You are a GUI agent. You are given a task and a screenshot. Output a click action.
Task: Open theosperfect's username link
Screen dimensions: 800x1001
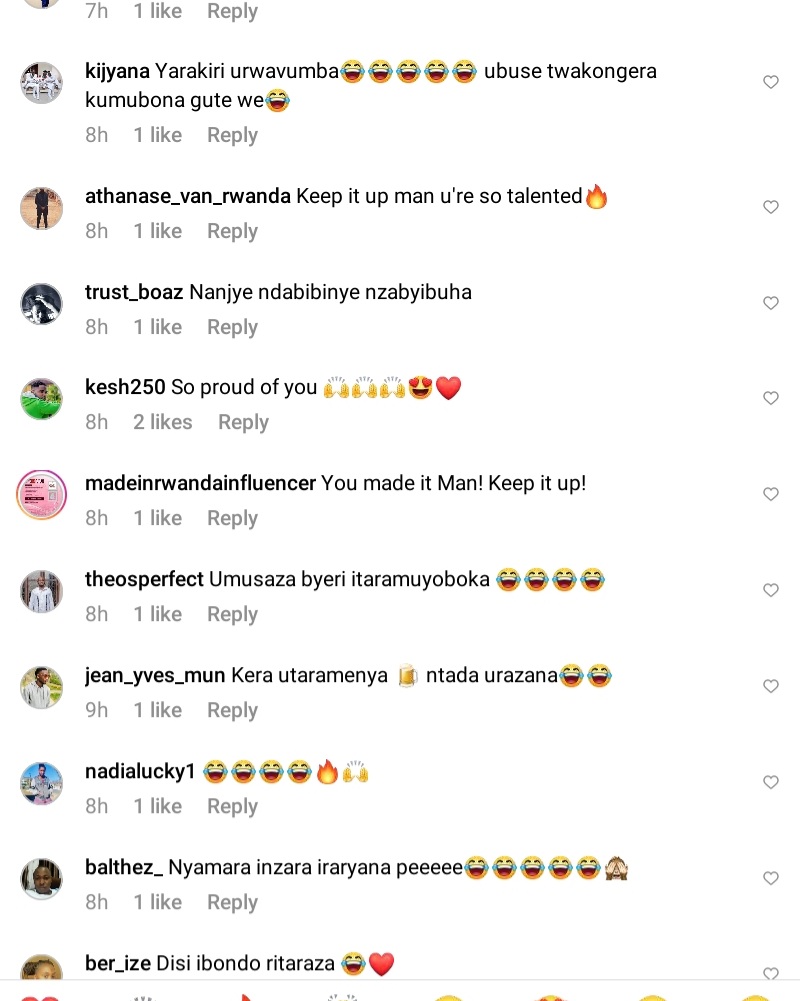(x=144, y=579)
